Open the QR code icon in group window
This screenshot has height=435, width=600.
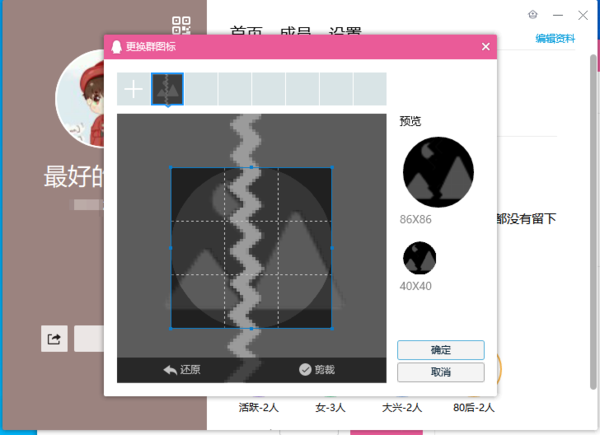pyautogui.click(x=181, y=25)
